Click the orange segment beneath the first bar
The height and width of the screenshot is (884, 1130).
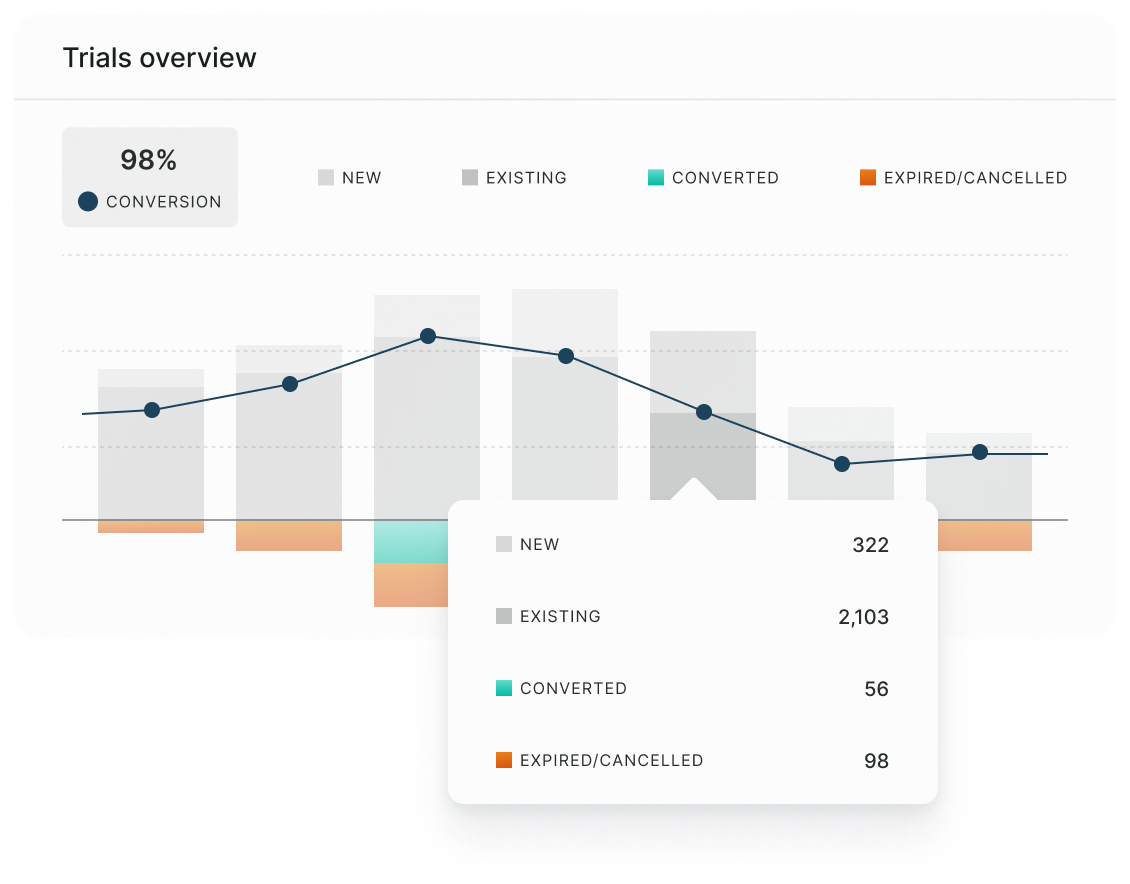pos(151,527)
